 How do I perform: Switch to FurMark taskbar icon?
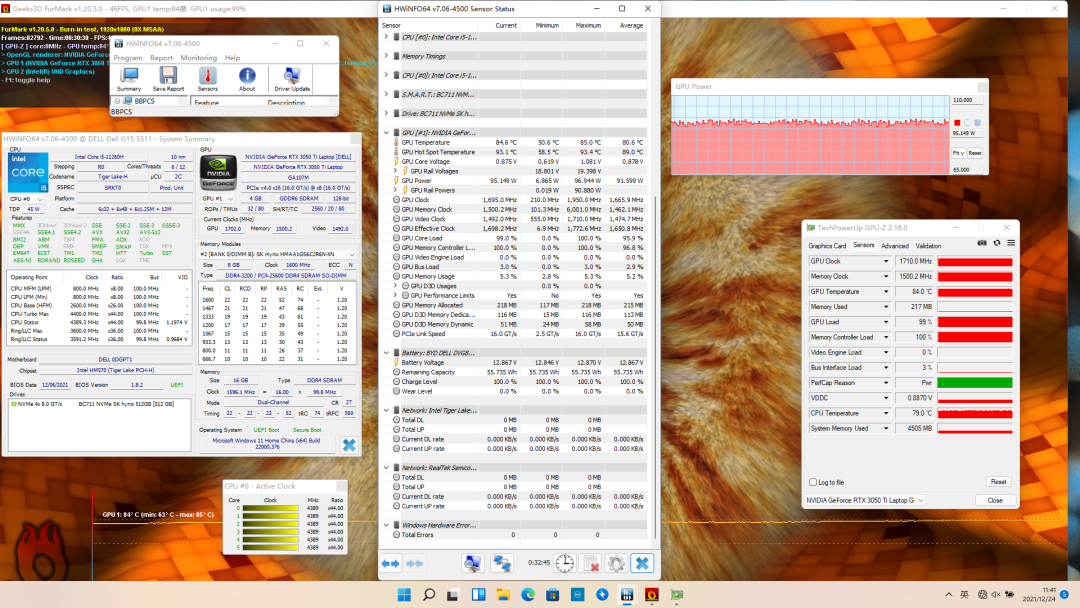pos(652,594)
